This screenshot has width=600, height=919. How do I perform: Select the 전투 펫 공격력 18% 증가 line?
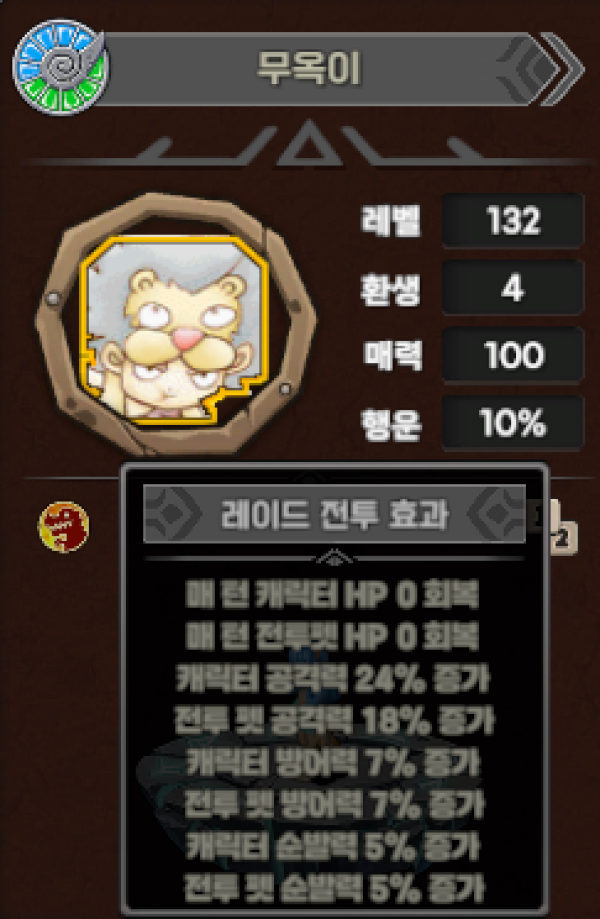(x=334, y=720)
